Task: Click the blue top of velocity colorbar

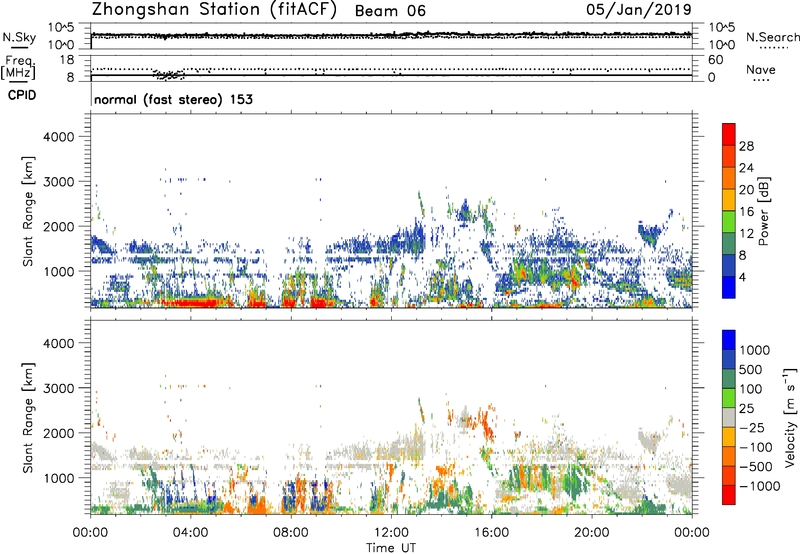Action: tap(729, 340)
